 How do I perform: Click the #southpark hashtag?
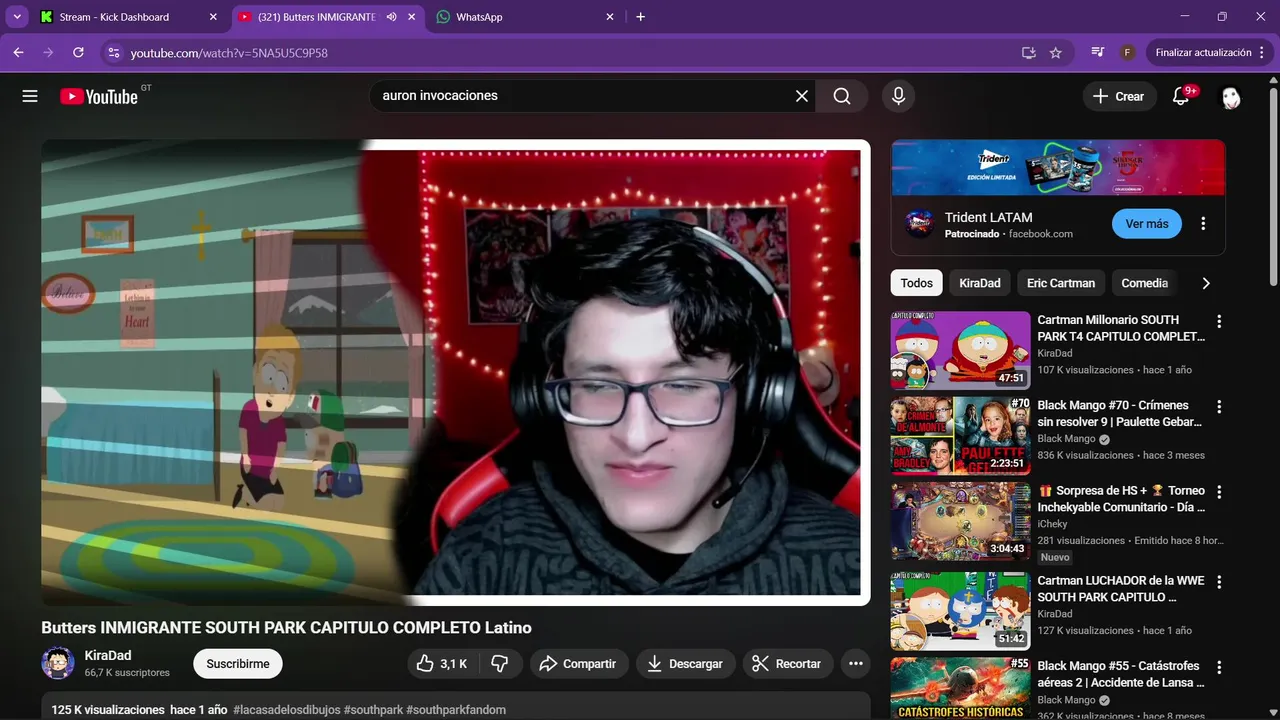click(373, 710)
